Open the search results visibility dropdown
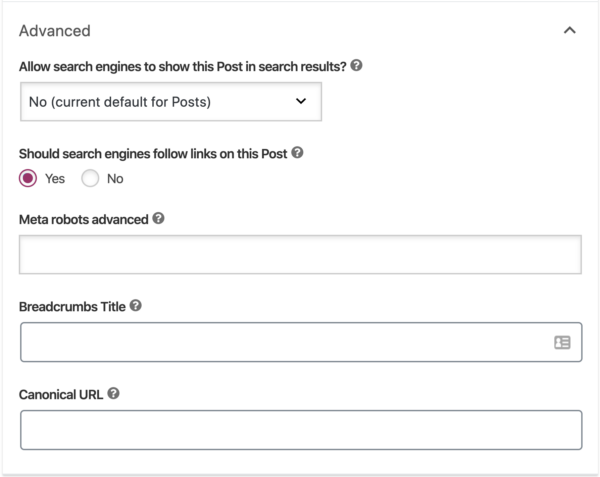The width and height of the screenshot is (600, 477). click(171, 102)
